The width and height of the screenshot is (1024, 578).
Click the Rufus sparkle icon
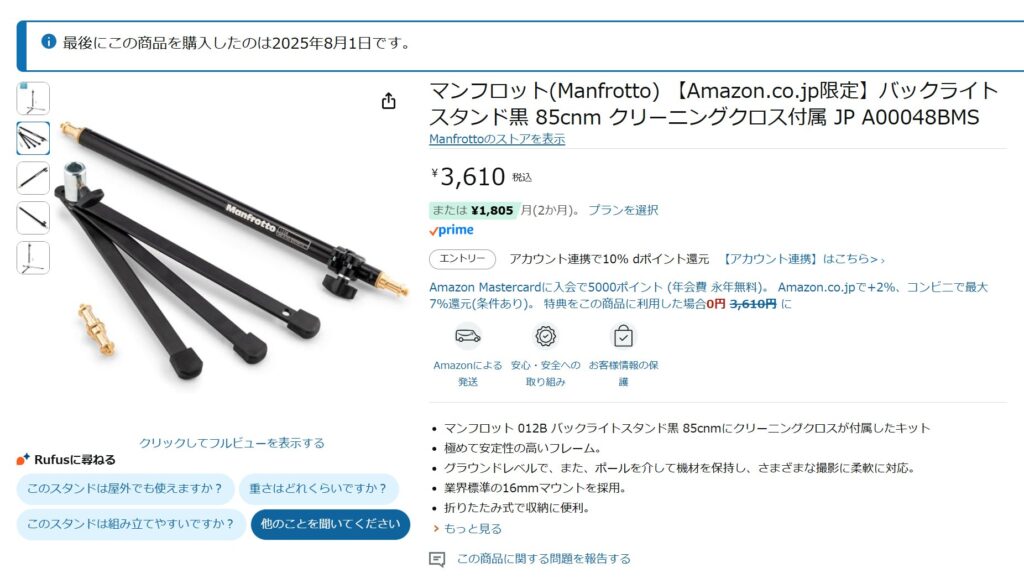(23, 459)
